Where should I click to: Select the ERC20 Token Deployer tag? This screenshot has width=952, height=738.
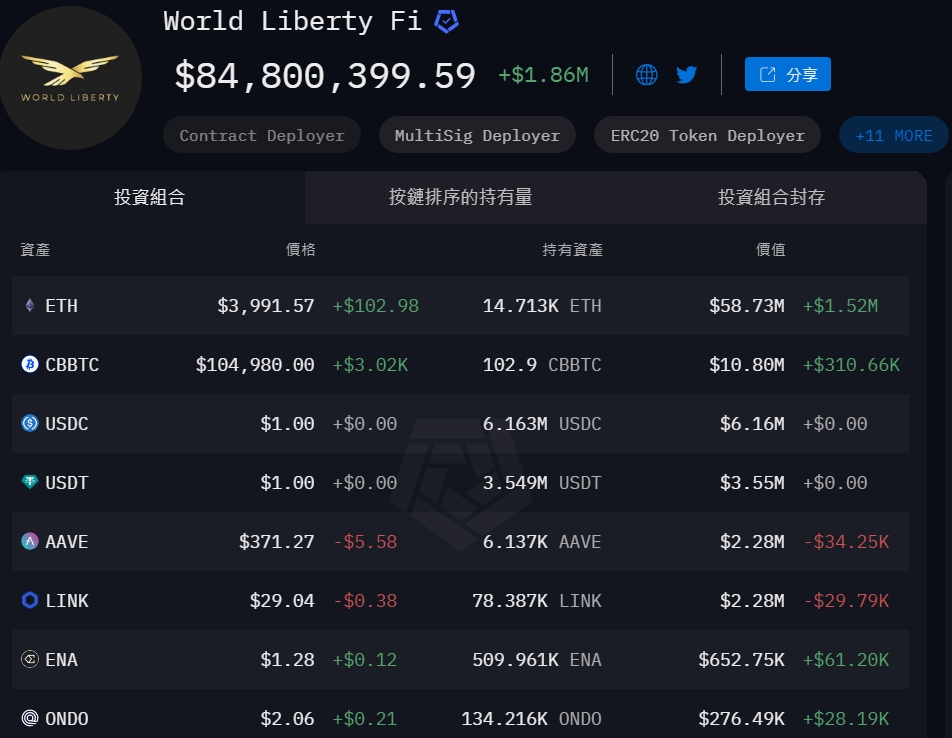click(x=707, y=135)
